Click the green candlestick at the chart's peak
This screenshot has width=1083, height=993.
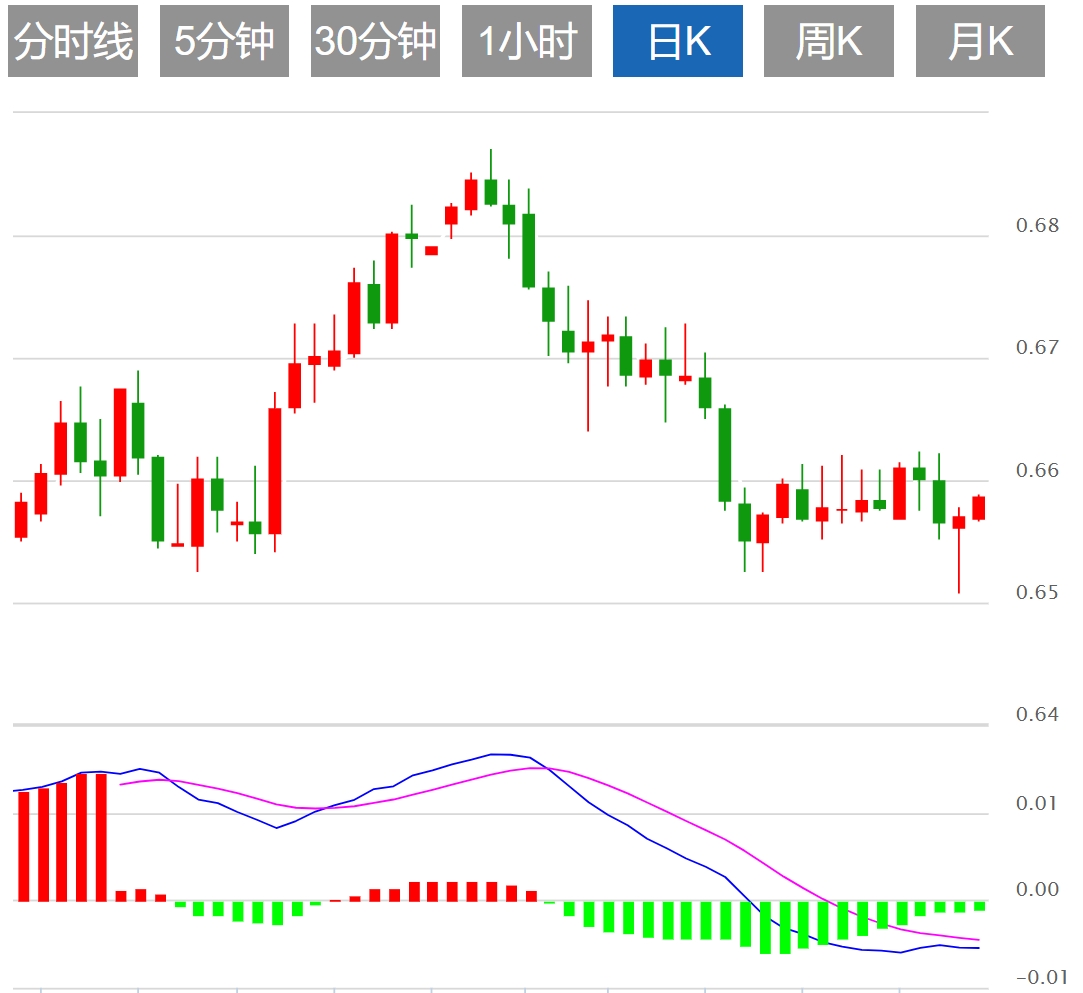pos(490,191)
